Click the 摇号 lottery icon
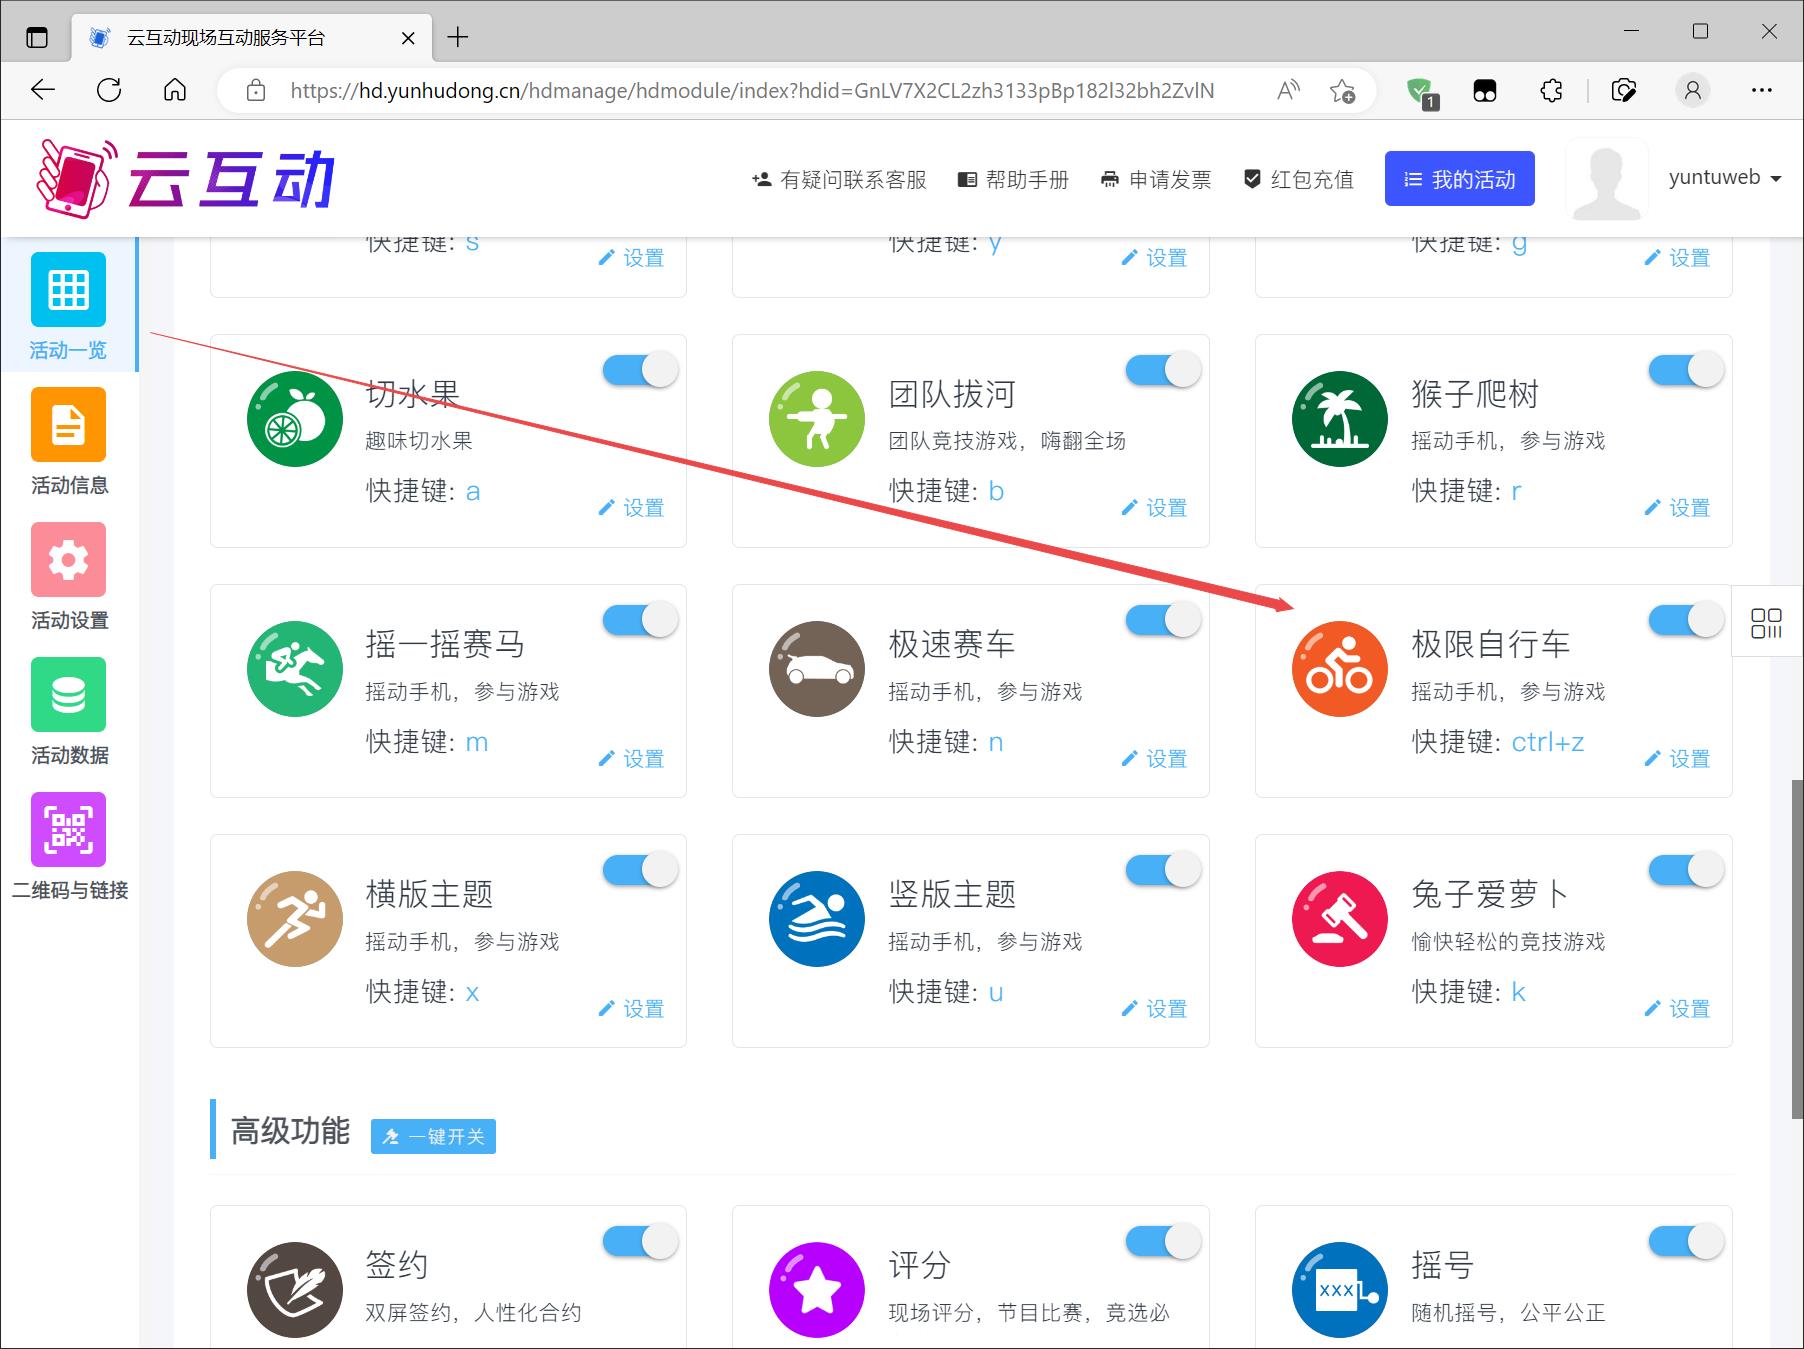Image resolution: width=1804 pixels, height=1349 pixels. [x=1340, y=1290]
